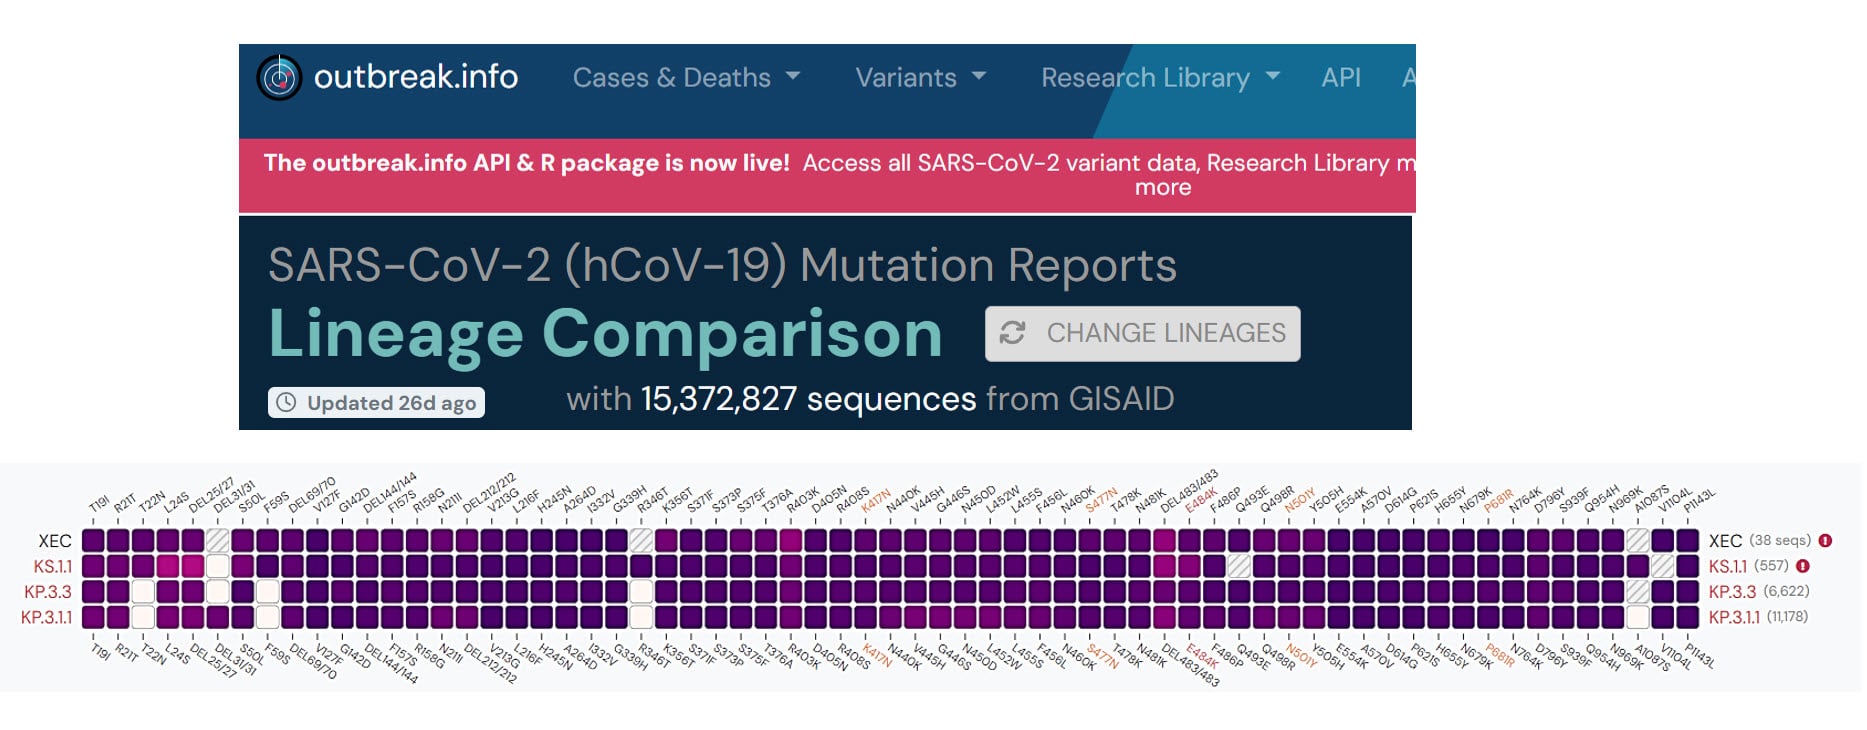Click the red warning icon next to XEC

pos(1825,541)
